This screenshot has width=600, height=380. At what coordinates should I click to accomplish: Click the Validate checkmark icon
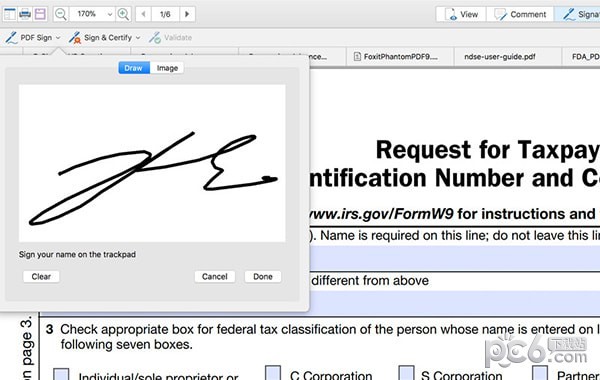155,38
